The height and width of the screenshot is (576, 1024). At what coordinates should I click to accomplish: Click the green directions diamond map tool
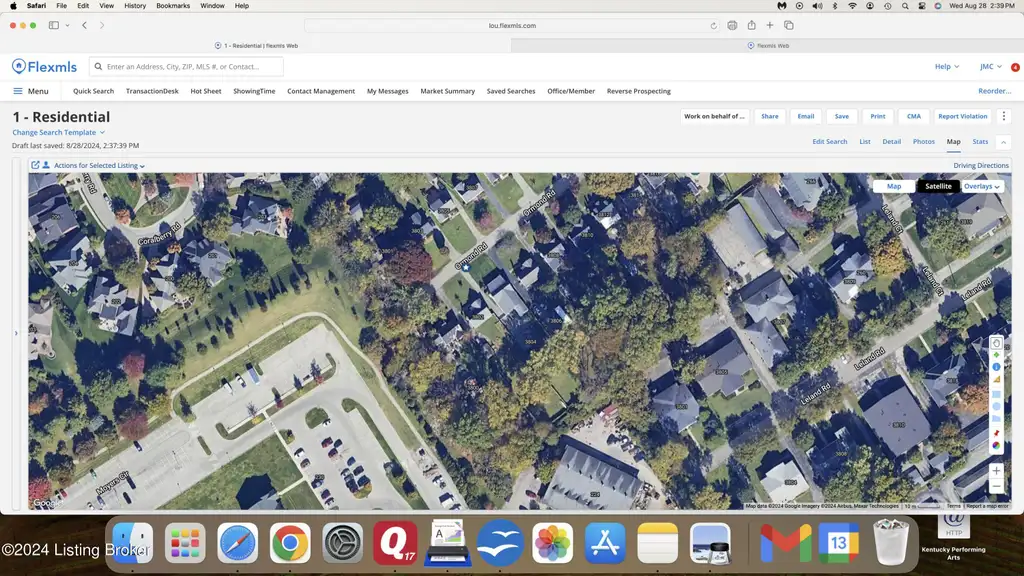click(x=996, y=355)
